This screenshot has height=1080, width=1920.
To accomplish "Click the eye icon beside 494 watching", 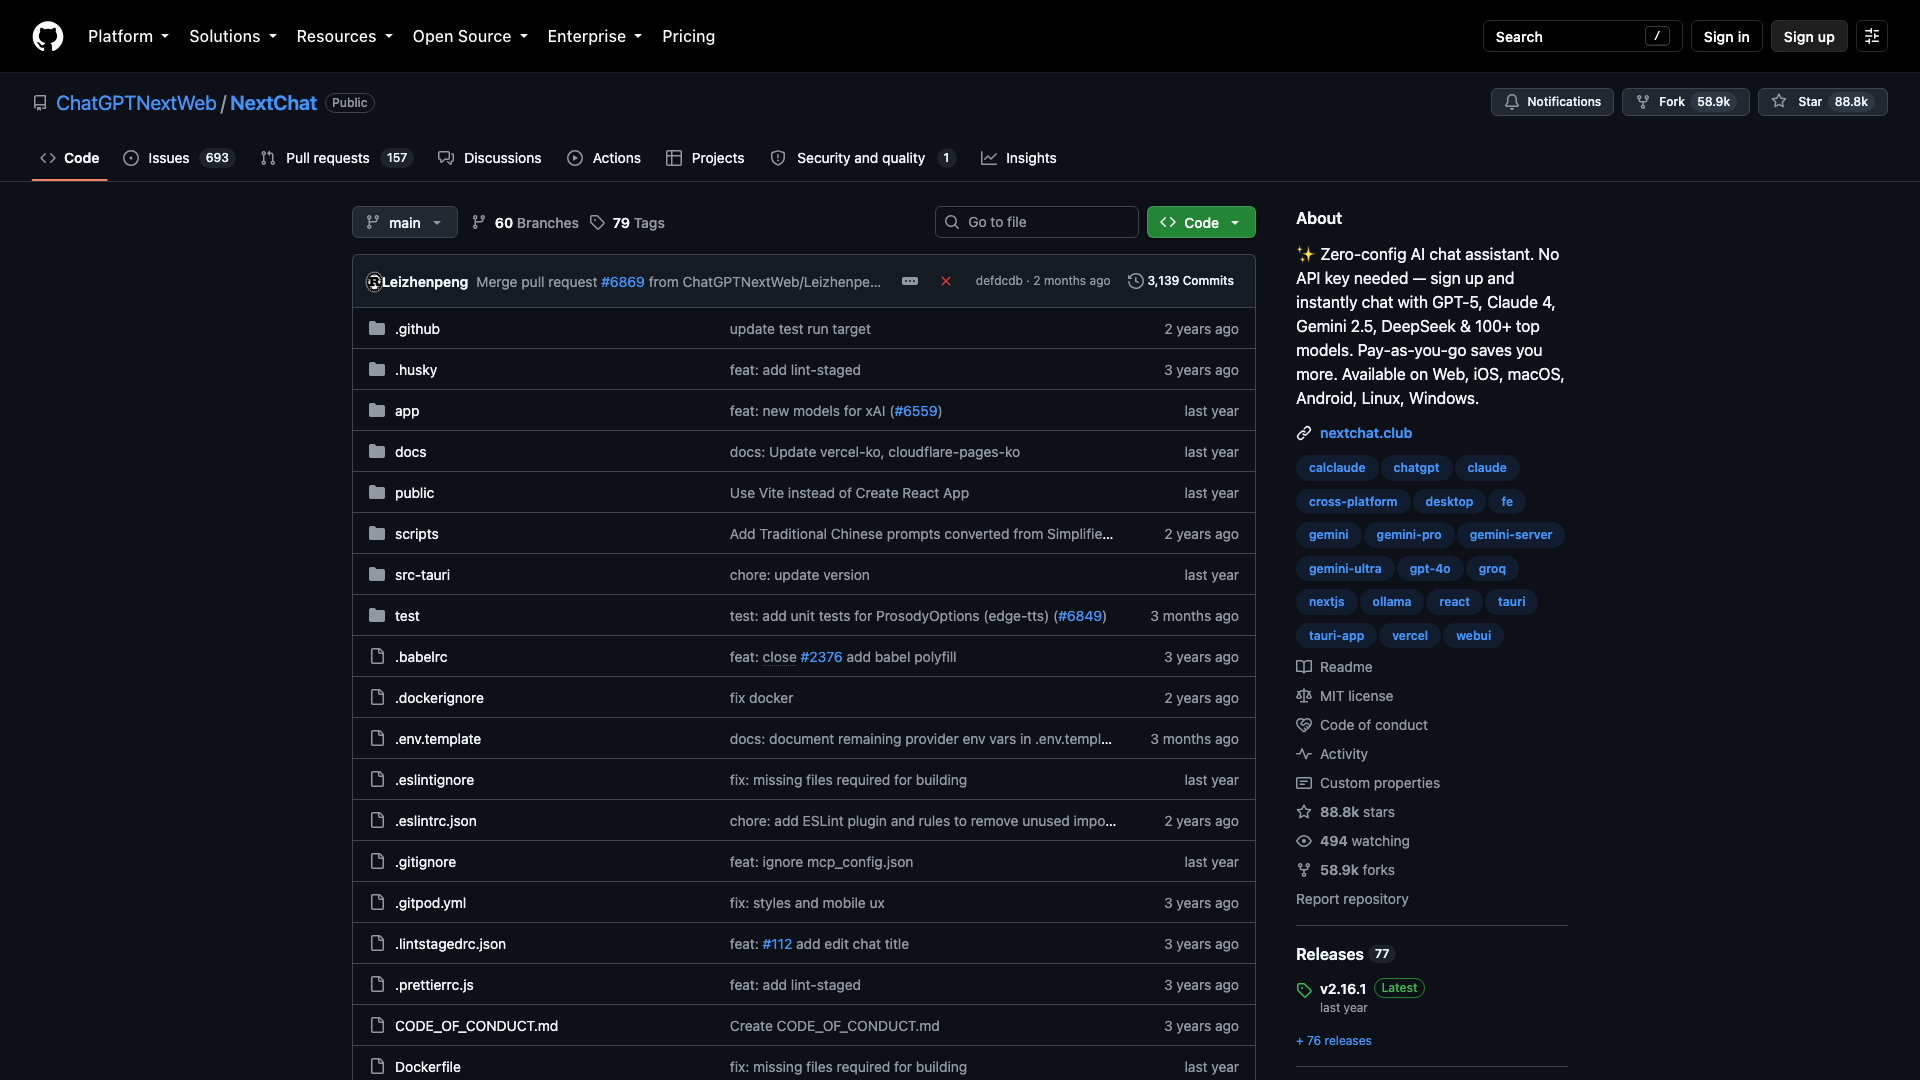I will pos(1304,841).
